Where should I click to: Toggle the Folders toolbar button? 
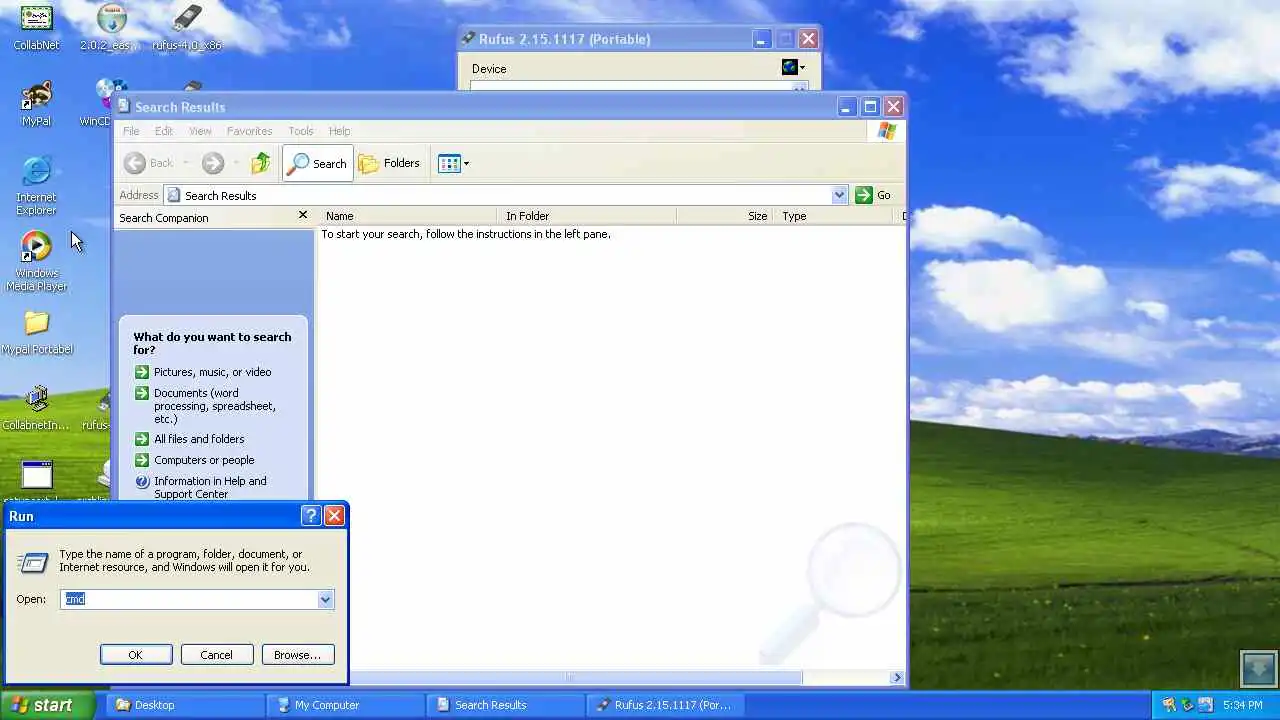tap(390, 163)
